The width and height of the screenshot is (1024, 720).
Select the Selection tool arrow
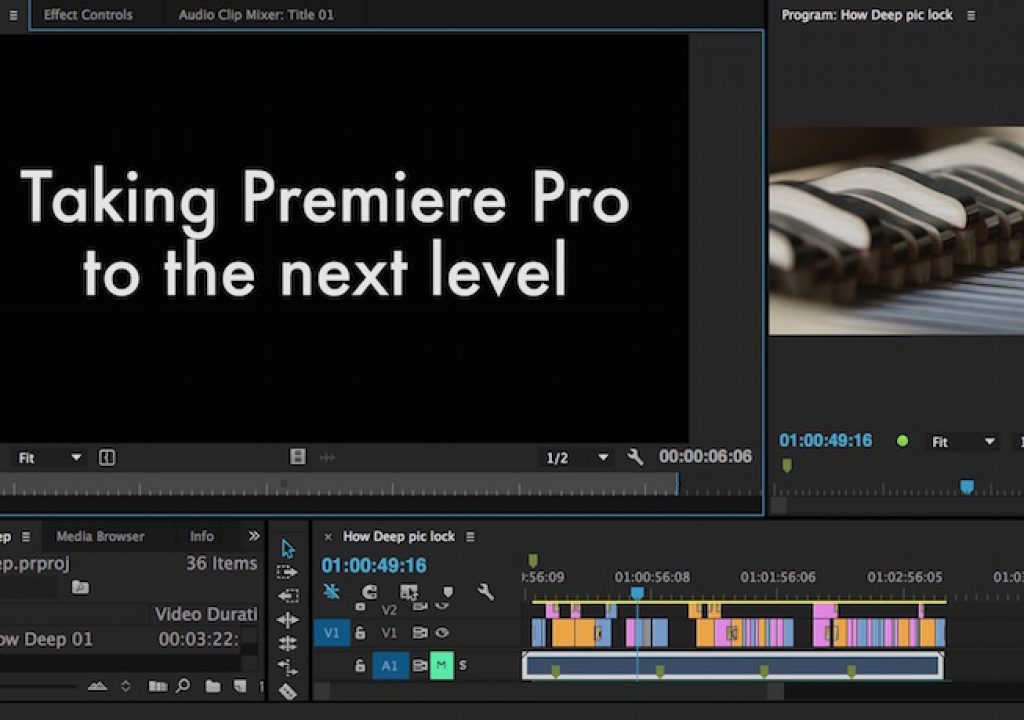coord(288,548)
